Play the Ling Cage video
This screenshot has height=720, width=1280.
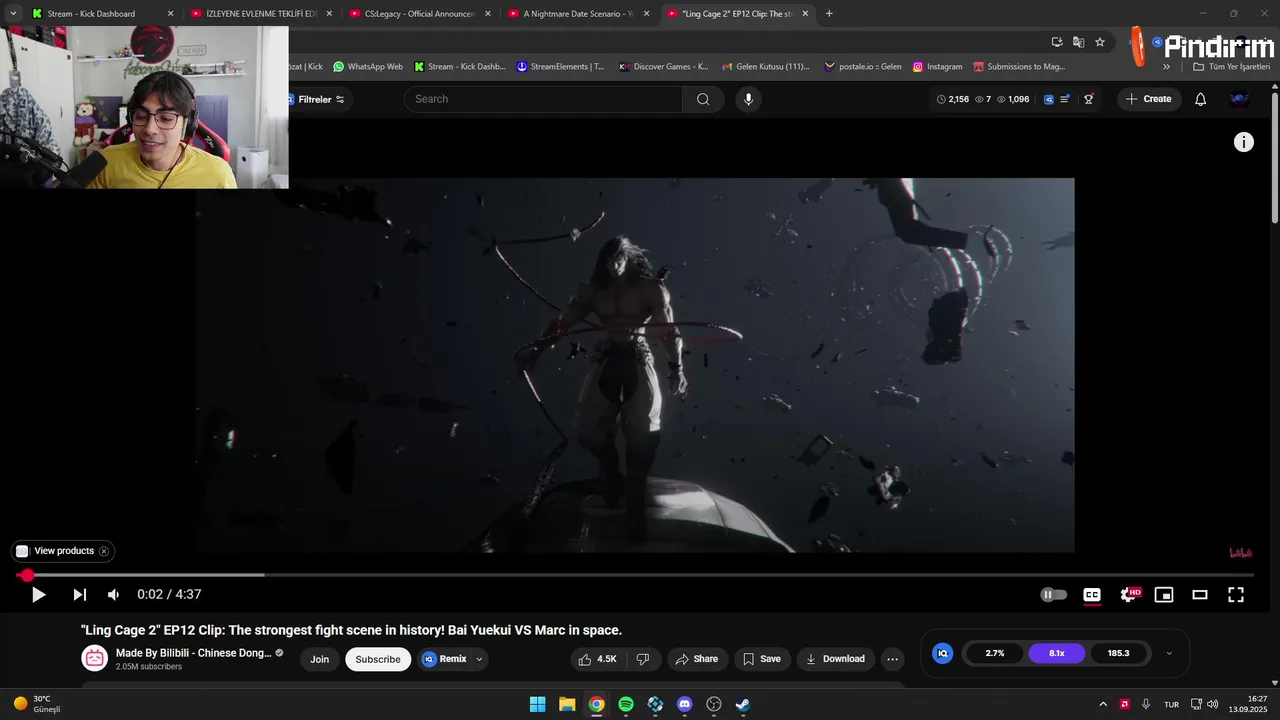pyautogui.click(x=38, y=595)
